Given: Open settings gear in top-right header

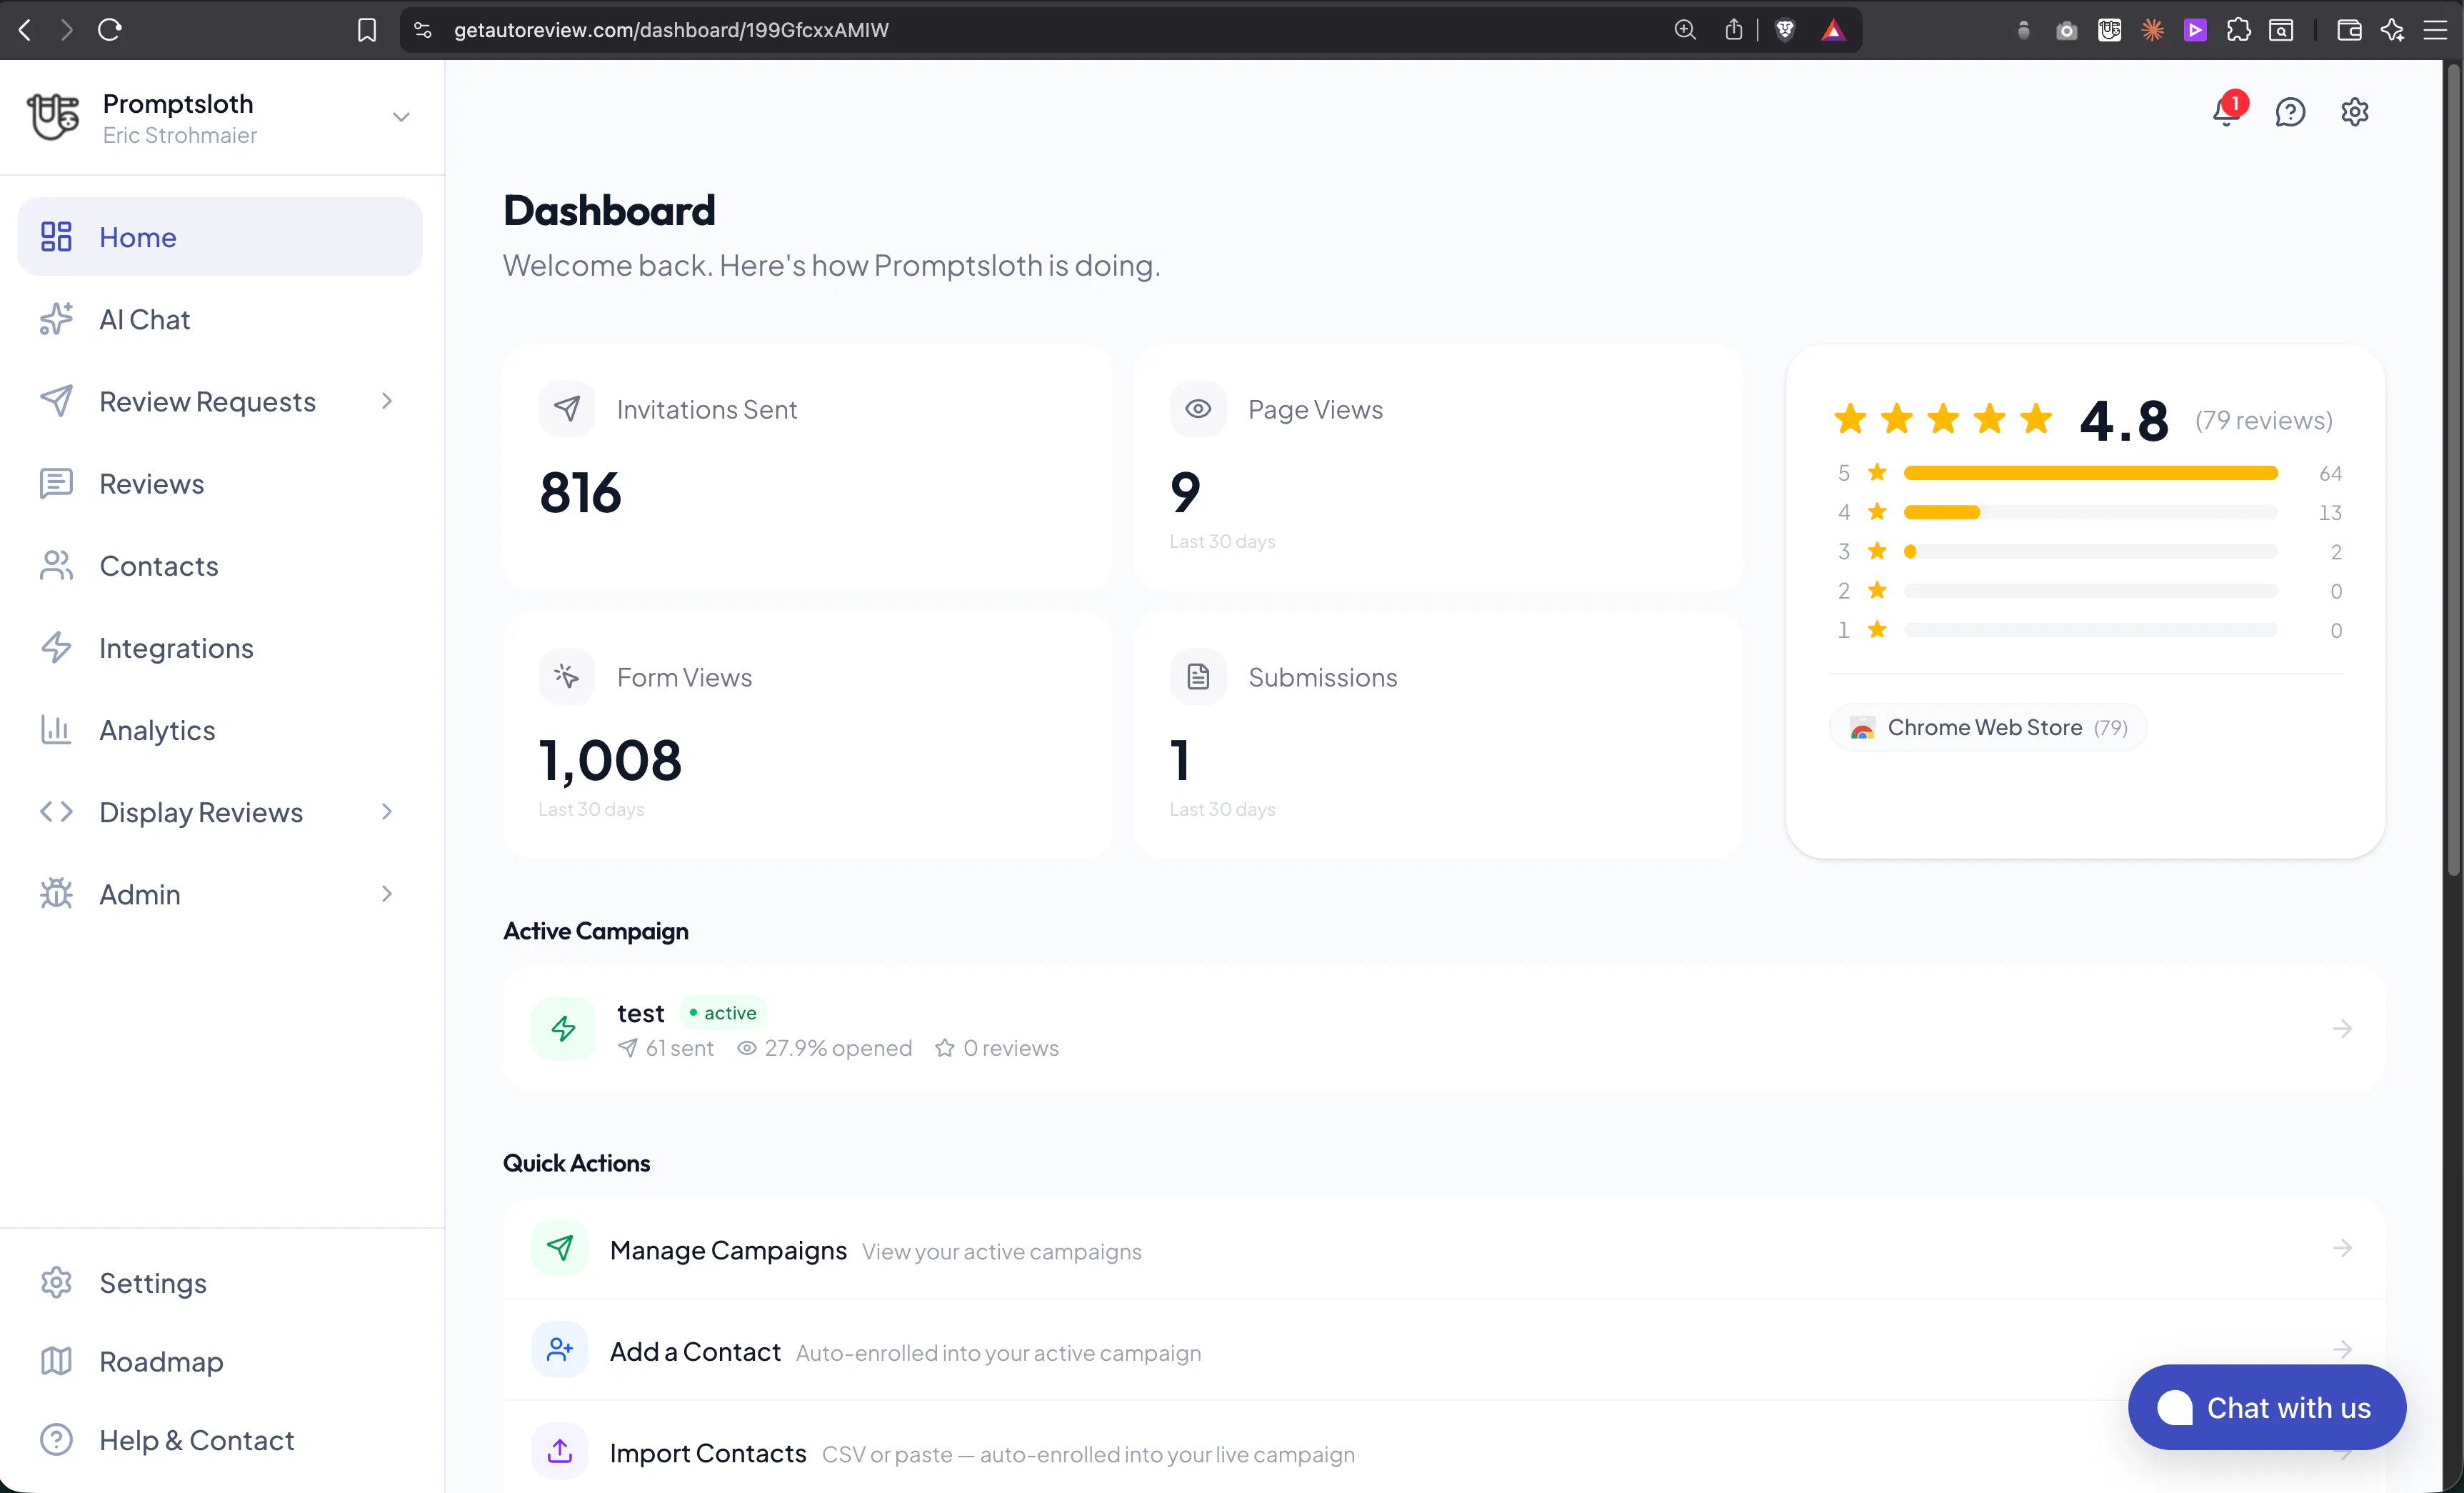Looking at the screenshot, I should 2355,111.
